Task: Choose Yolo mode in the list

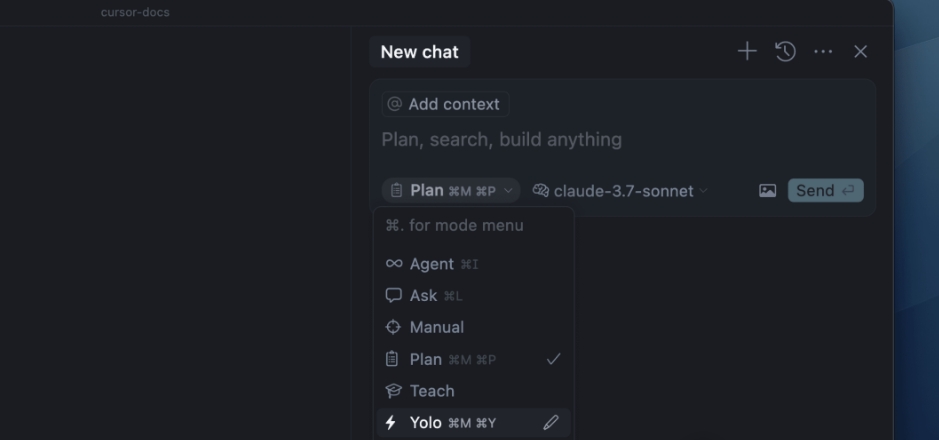Action: click(426, 423)
